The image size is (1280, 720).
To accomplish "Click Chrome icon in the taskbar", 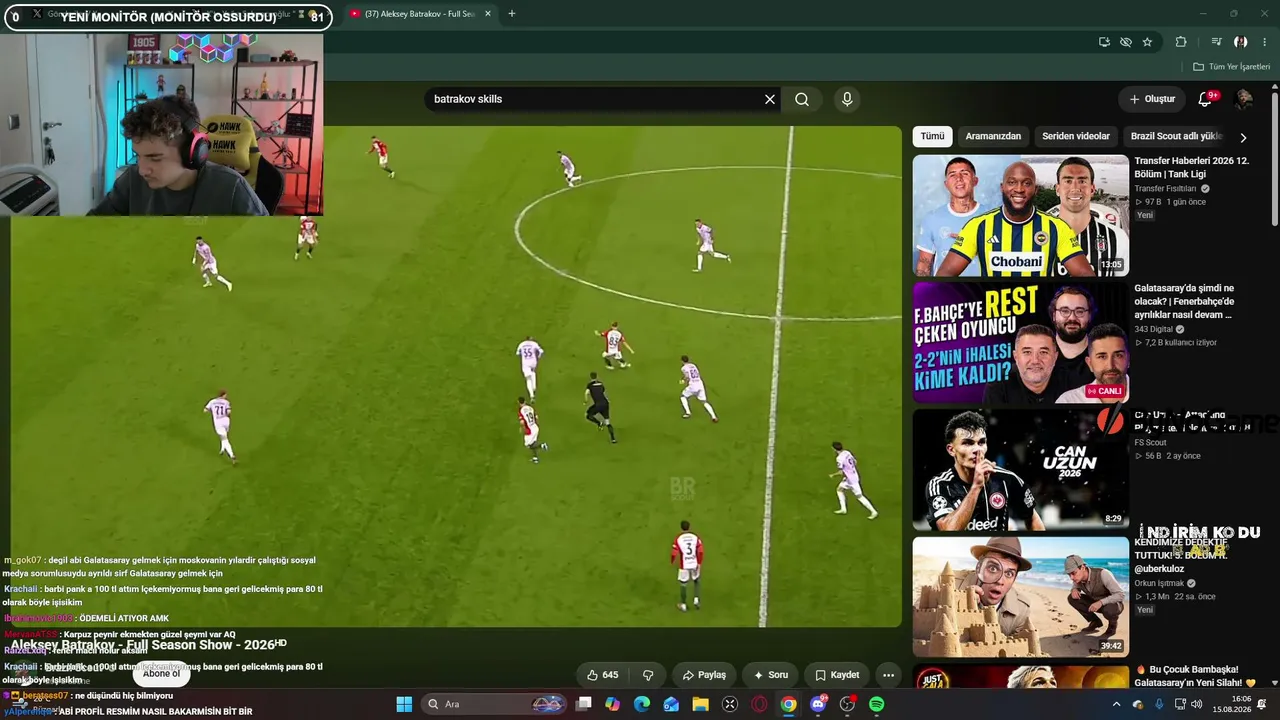I will coord(789,704).
